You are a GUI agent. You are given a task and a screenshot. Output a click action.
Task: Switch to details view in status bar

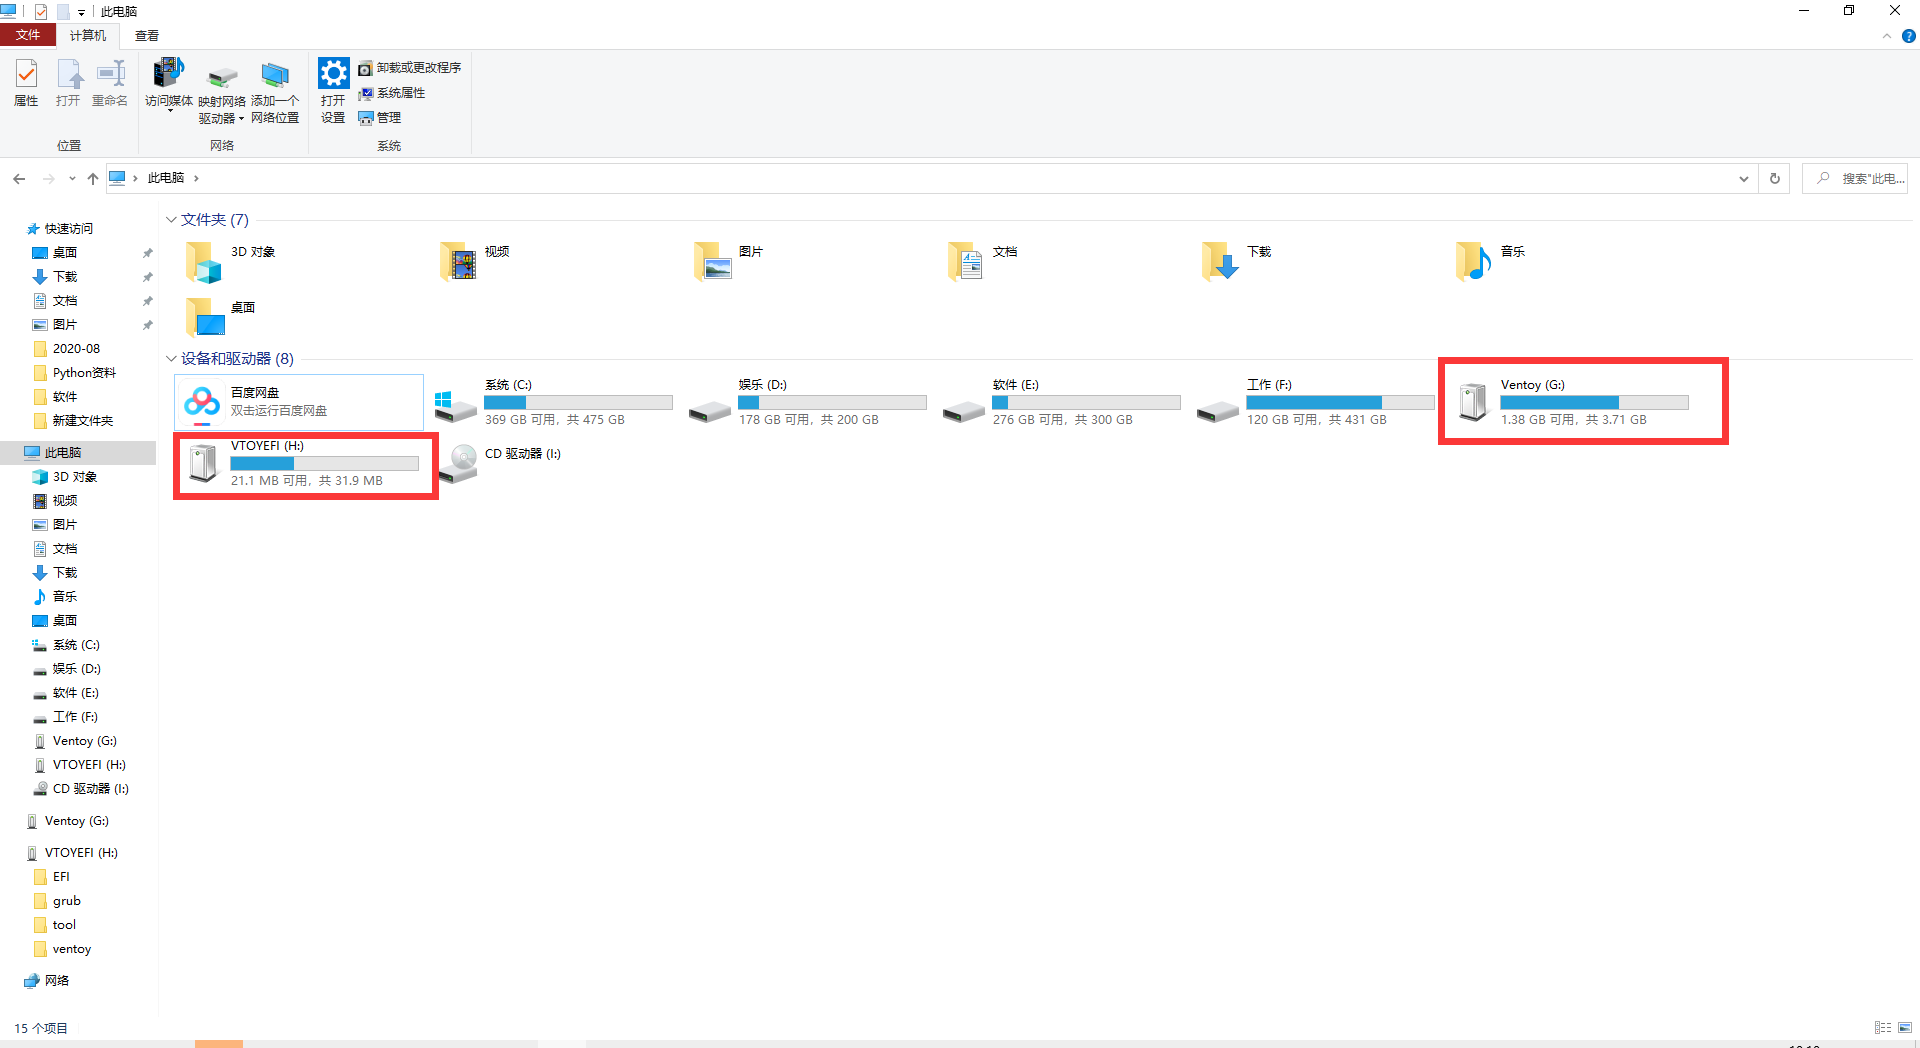tap(1883, 1028)
